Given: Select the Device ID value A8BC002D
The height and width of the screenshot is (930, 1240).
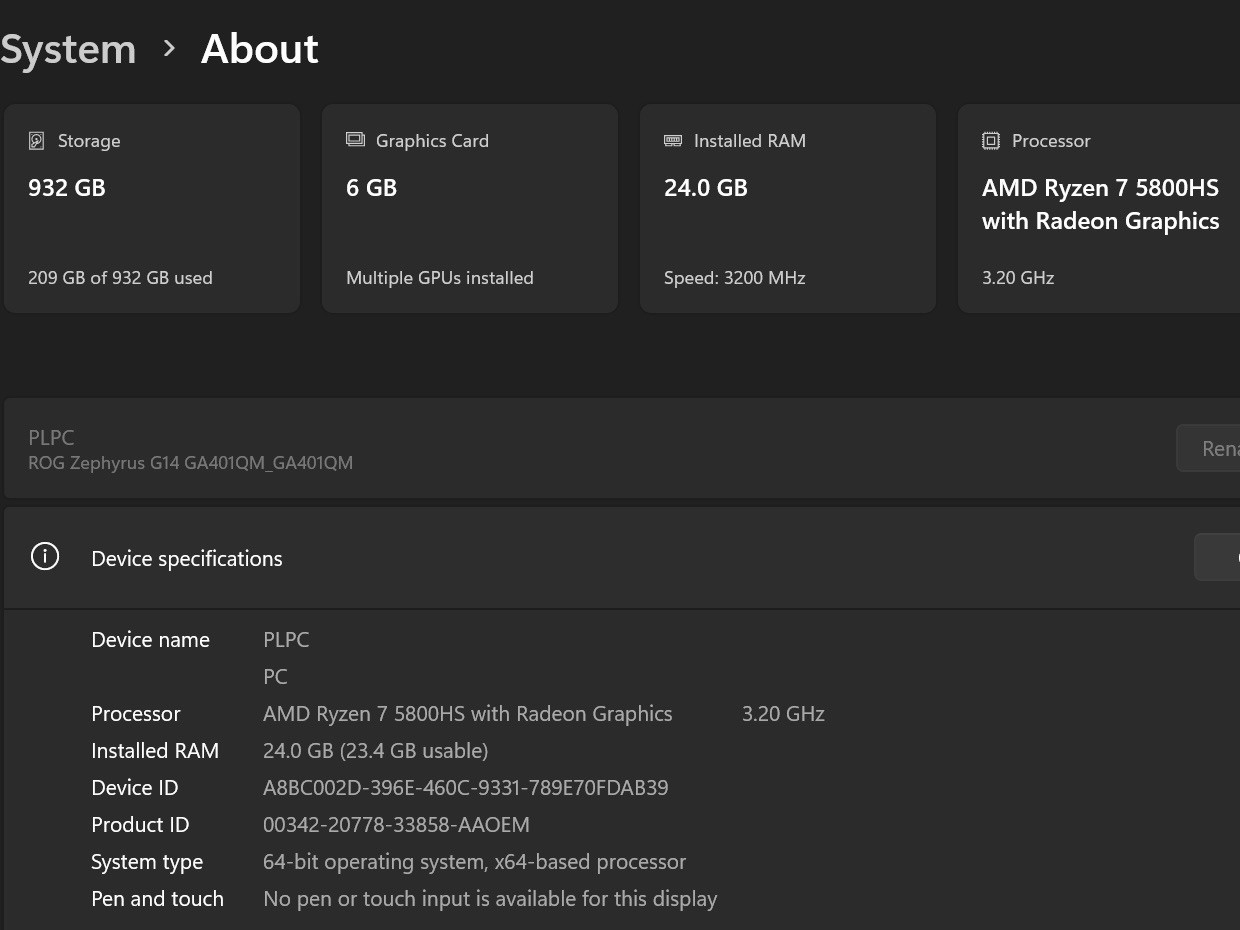Looking at the screenshot, I should click(466, 788).
